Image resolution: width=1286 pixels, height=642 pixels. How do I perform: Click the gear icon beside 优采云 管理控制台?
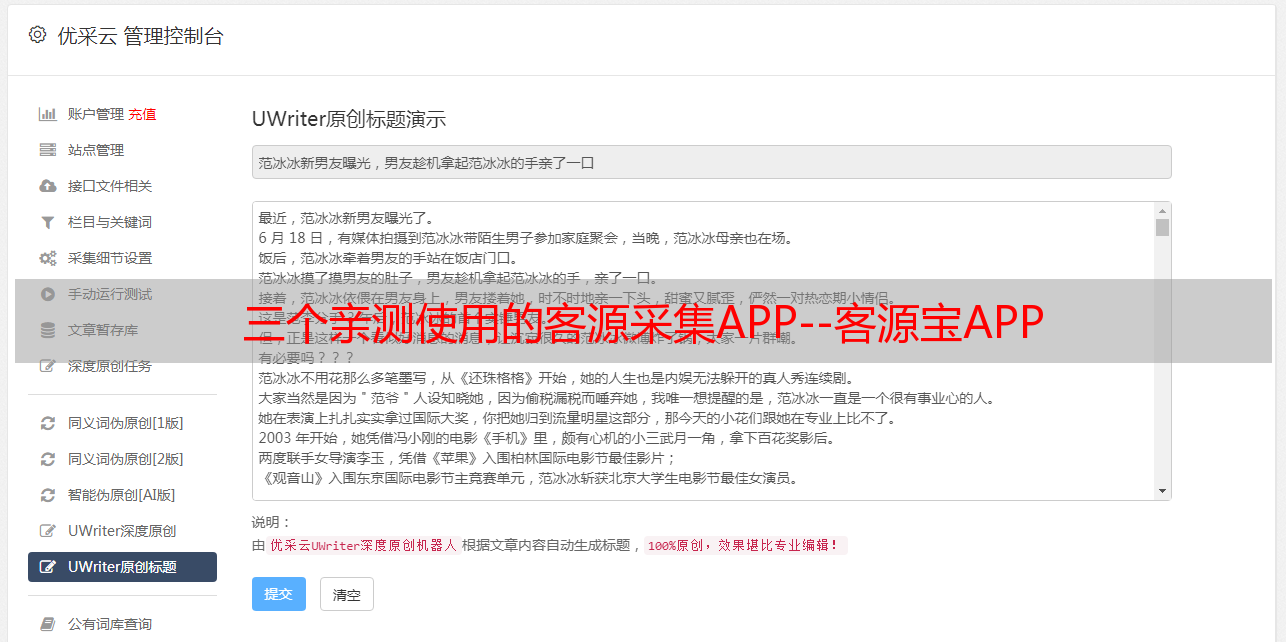pyautogui.click(x=37, y=35)
